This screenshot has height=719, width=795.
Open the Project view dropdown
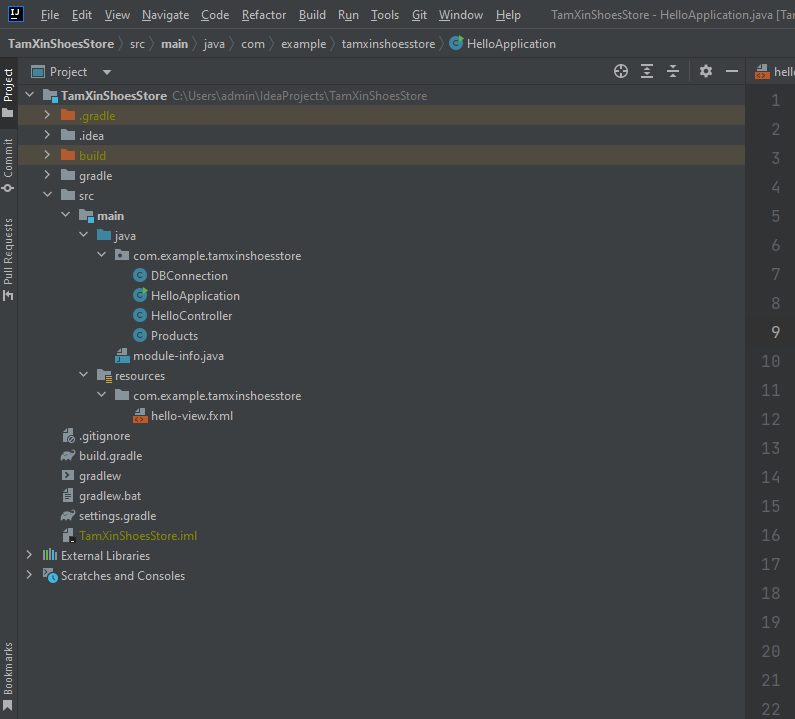coord(106,72)
